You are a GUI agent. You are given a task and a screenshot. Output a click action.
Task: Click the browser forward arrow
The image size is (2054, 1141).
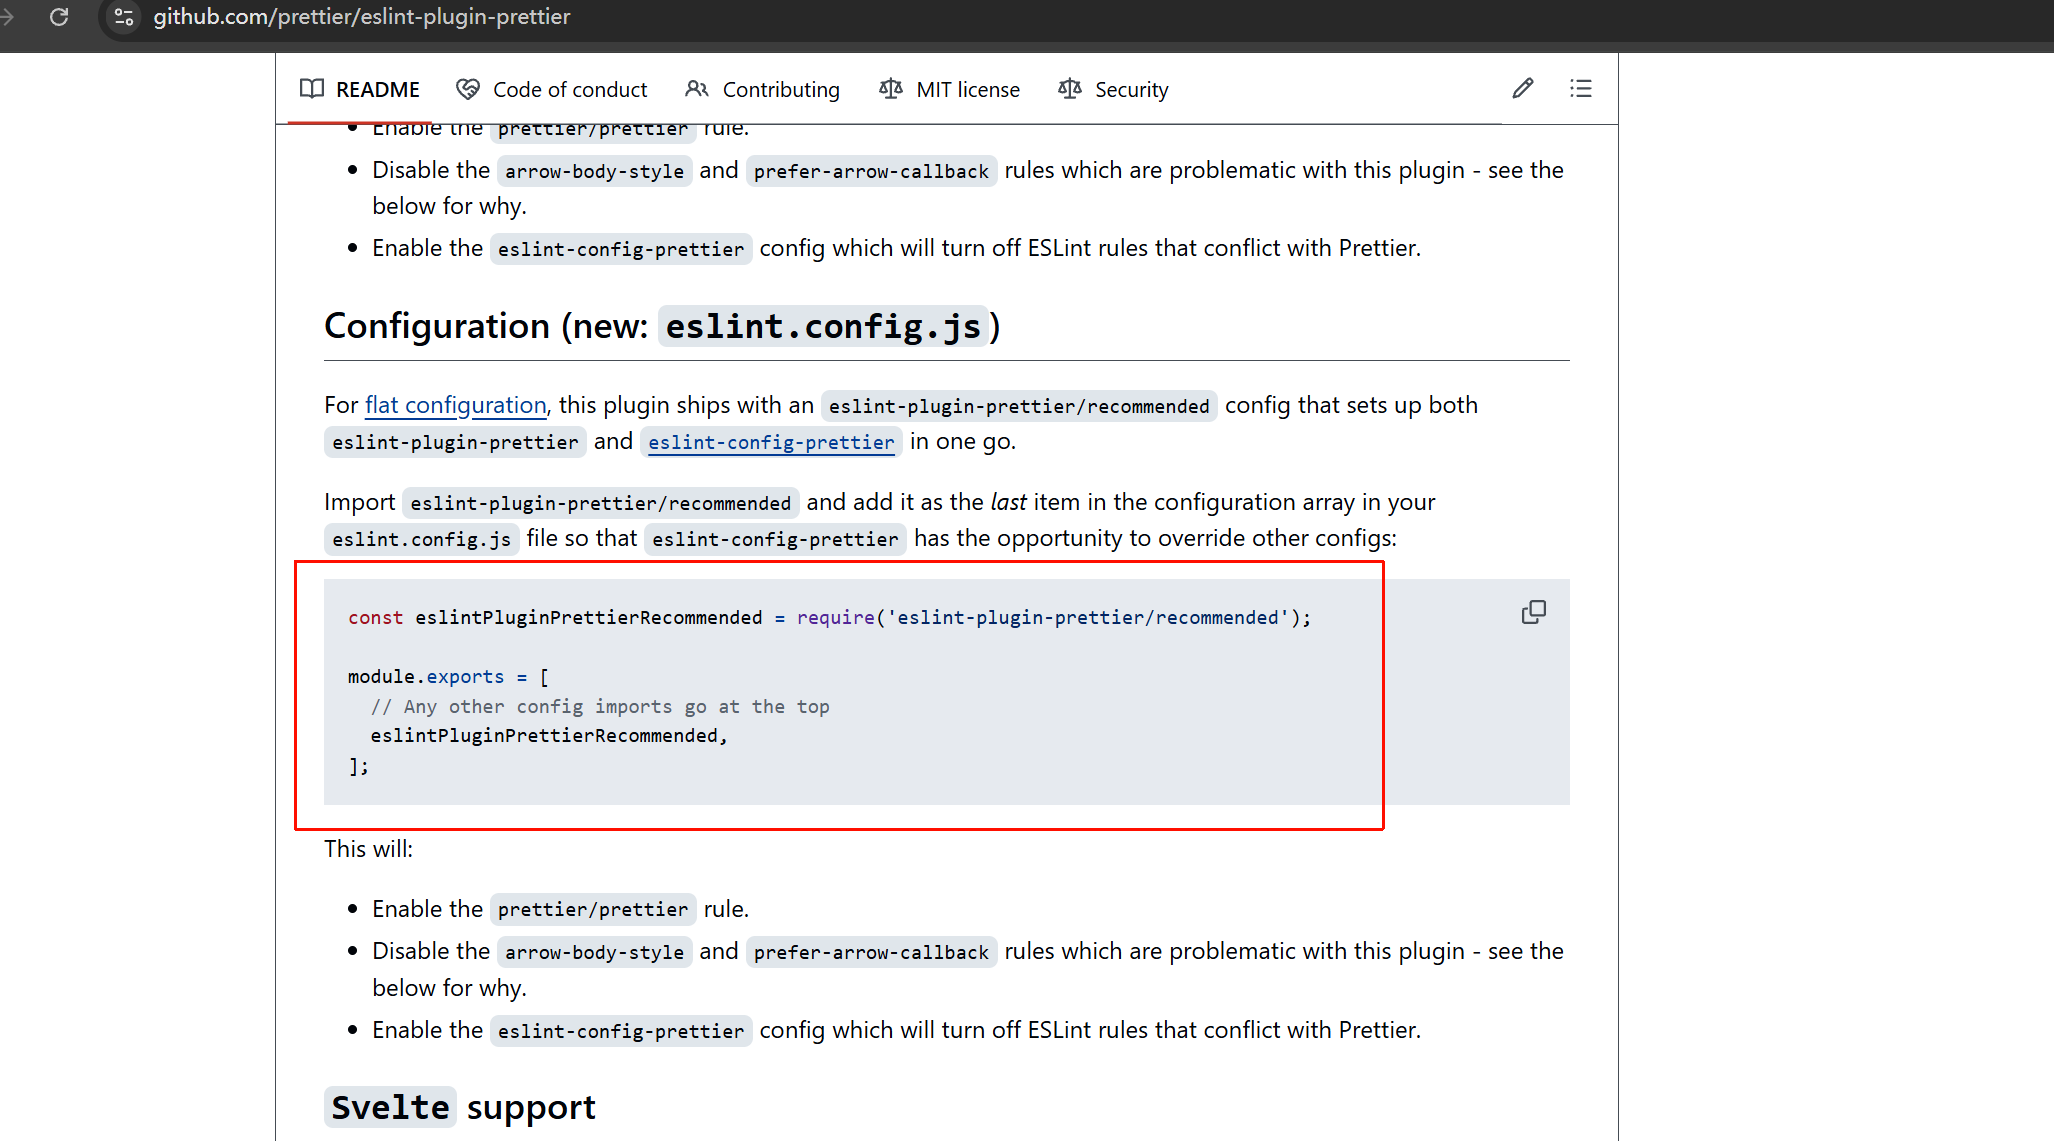(x=8, y=17)
